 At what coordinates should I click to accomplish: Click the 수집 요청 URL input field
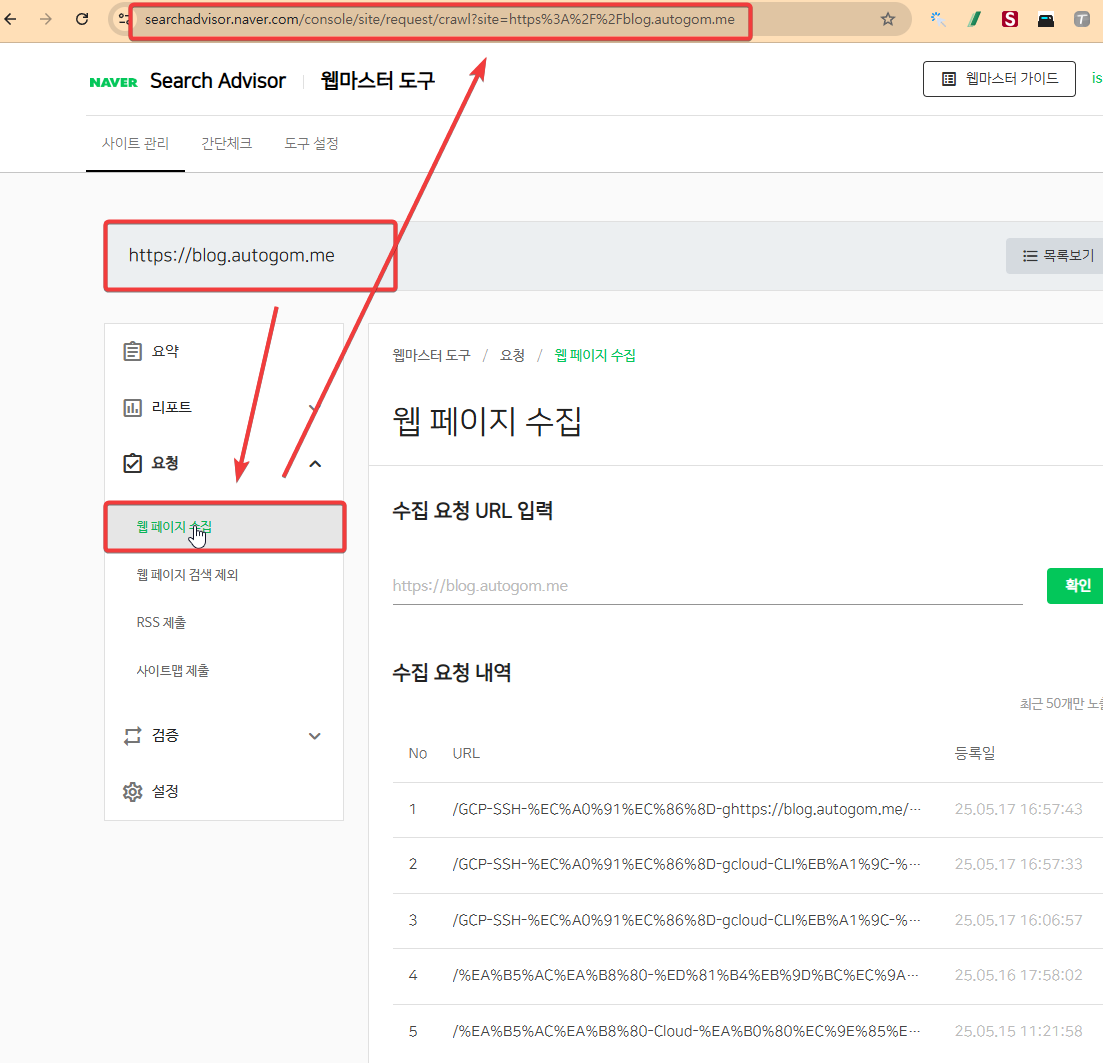click(x=706, y=586)
